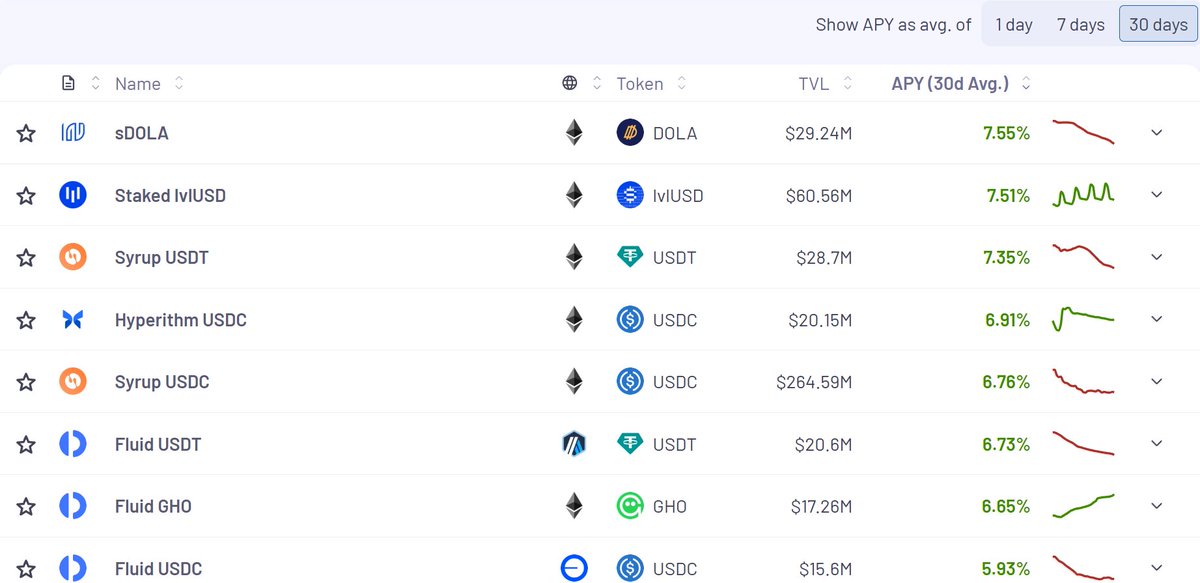Select the 30 days APY average

click(1158, 24)
